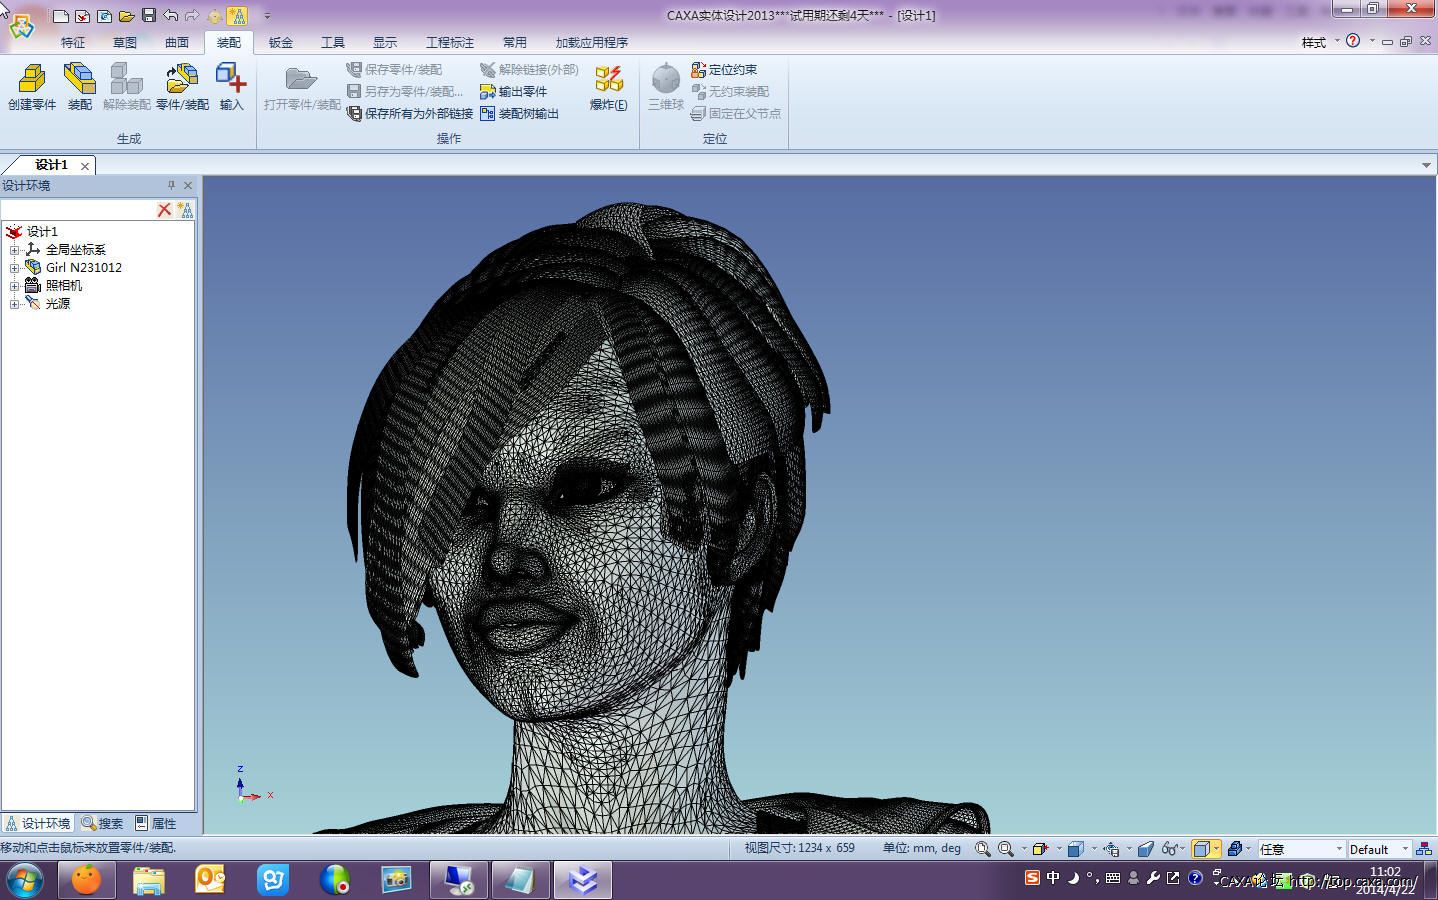Screen dimensions: 1438x900
Task: Open the document tab list arrow at right
Action: click(1426, 165)
